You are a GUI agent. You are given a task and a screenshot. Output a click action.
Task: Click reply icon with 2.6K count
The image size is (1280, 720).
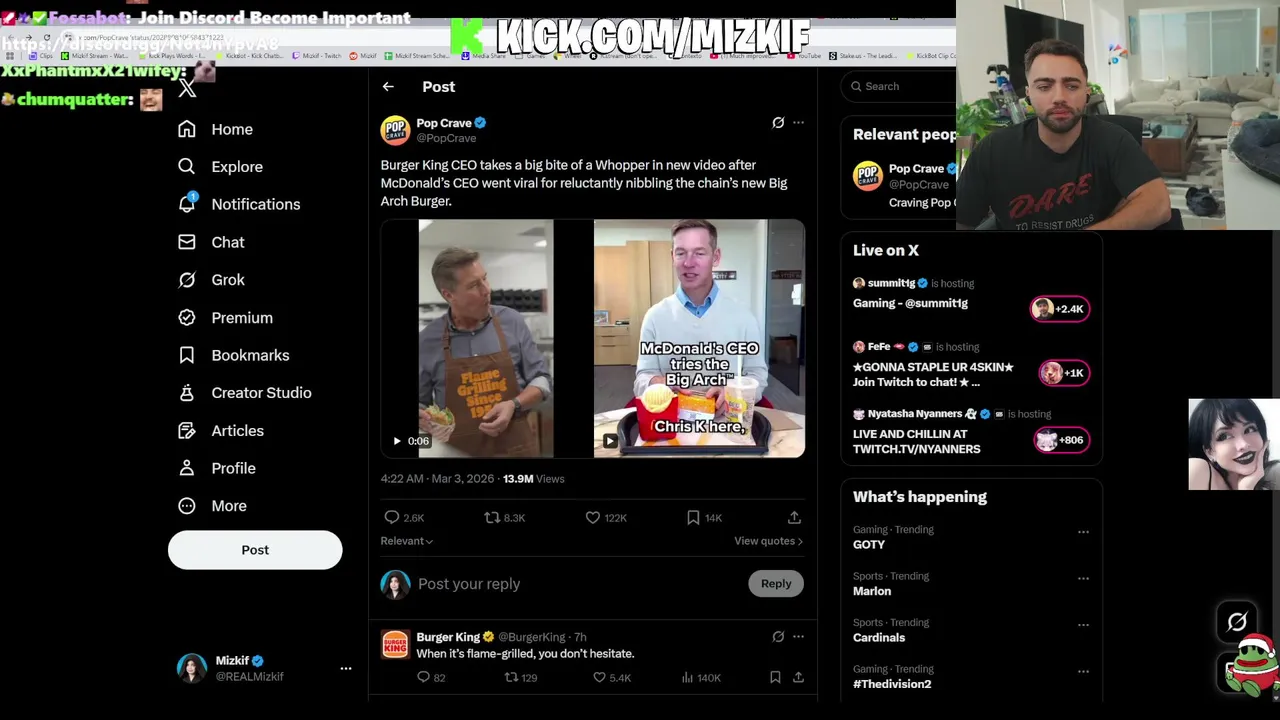pyautogui.click(x=392, y=517)
